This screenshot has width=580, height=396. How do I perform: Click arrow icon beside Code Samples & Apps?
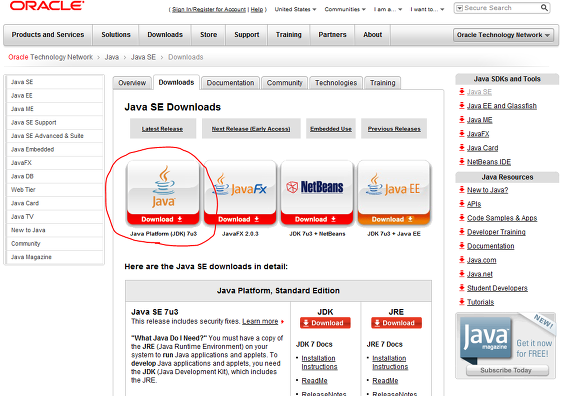[x=462, y=217]
